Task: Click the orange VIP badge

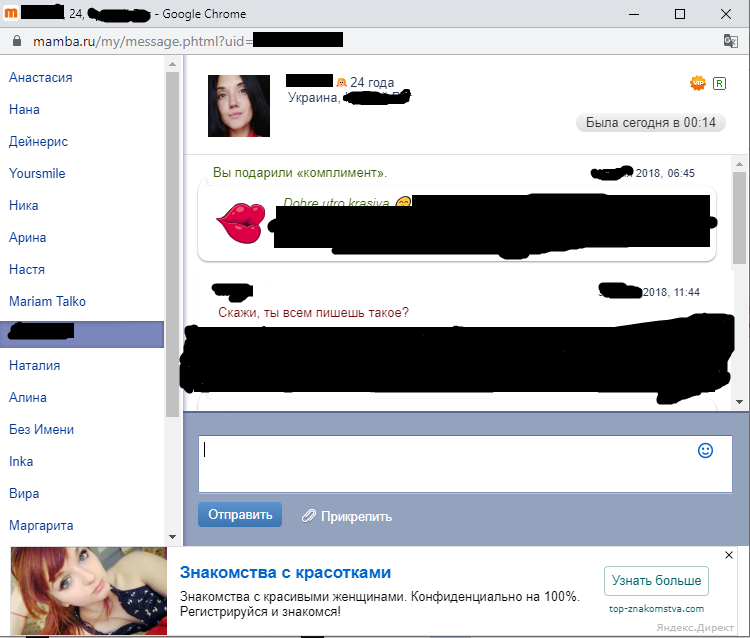Action: tap(698, 83)
